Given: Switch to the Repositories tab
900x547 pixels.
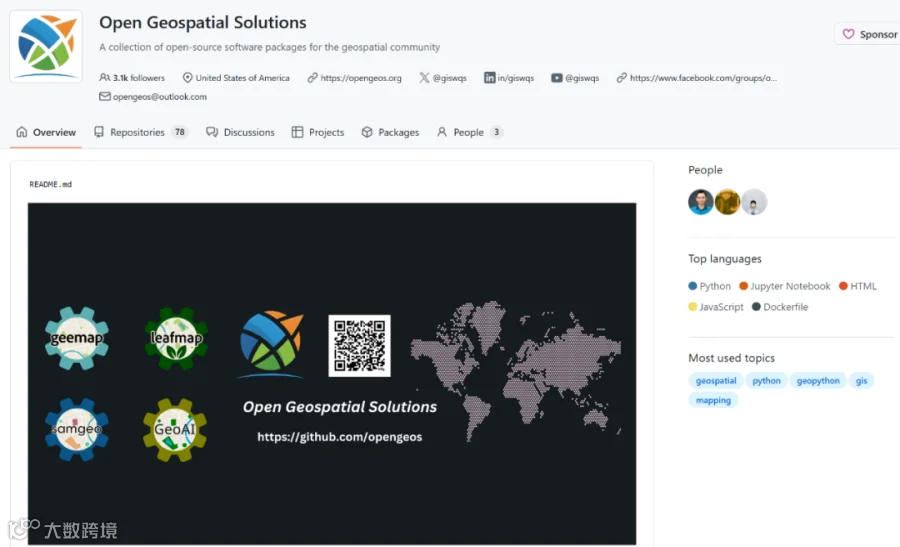Looking at the screenshot, I should pos(141,132).
